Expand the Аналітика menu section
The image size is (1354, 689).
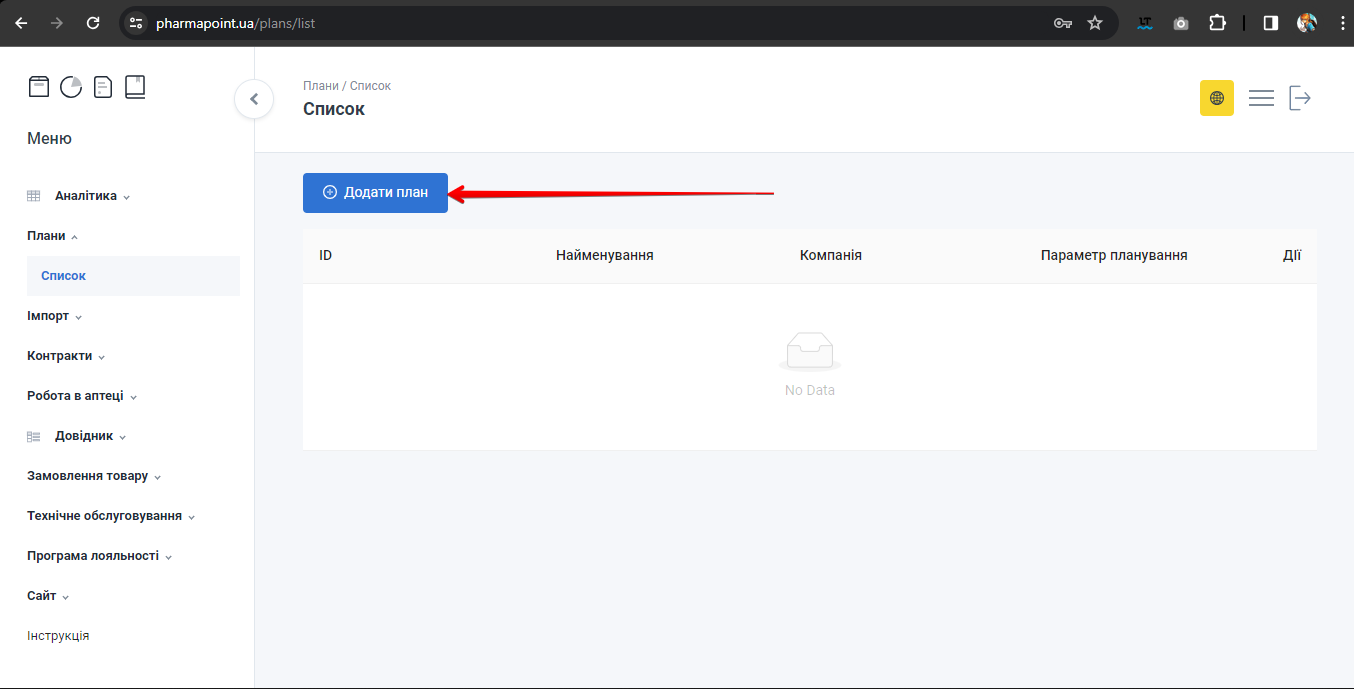tap(86, 196)
